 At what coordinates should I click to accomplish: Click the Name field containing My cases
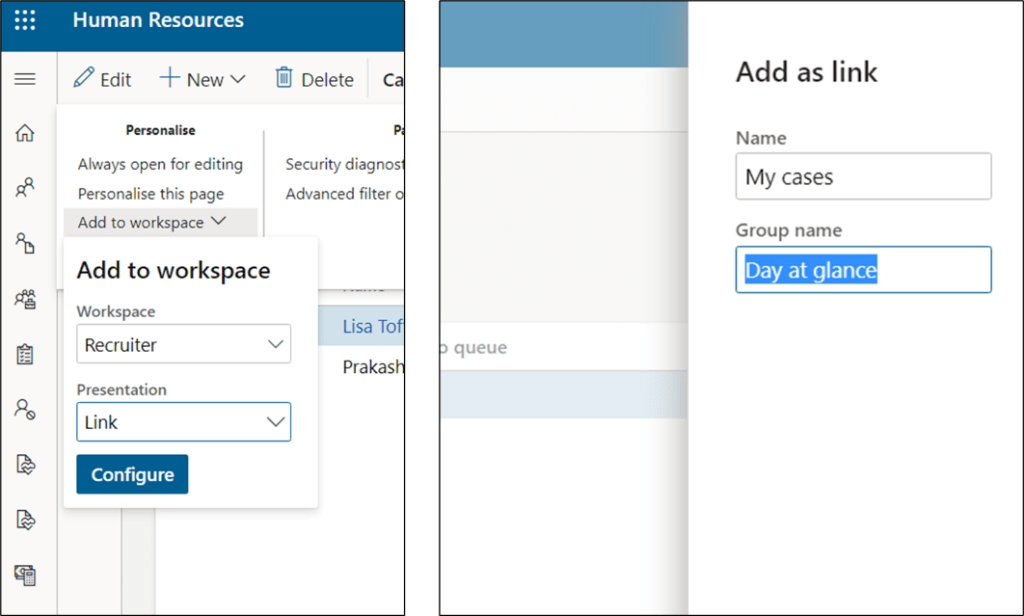click(863, 177)
